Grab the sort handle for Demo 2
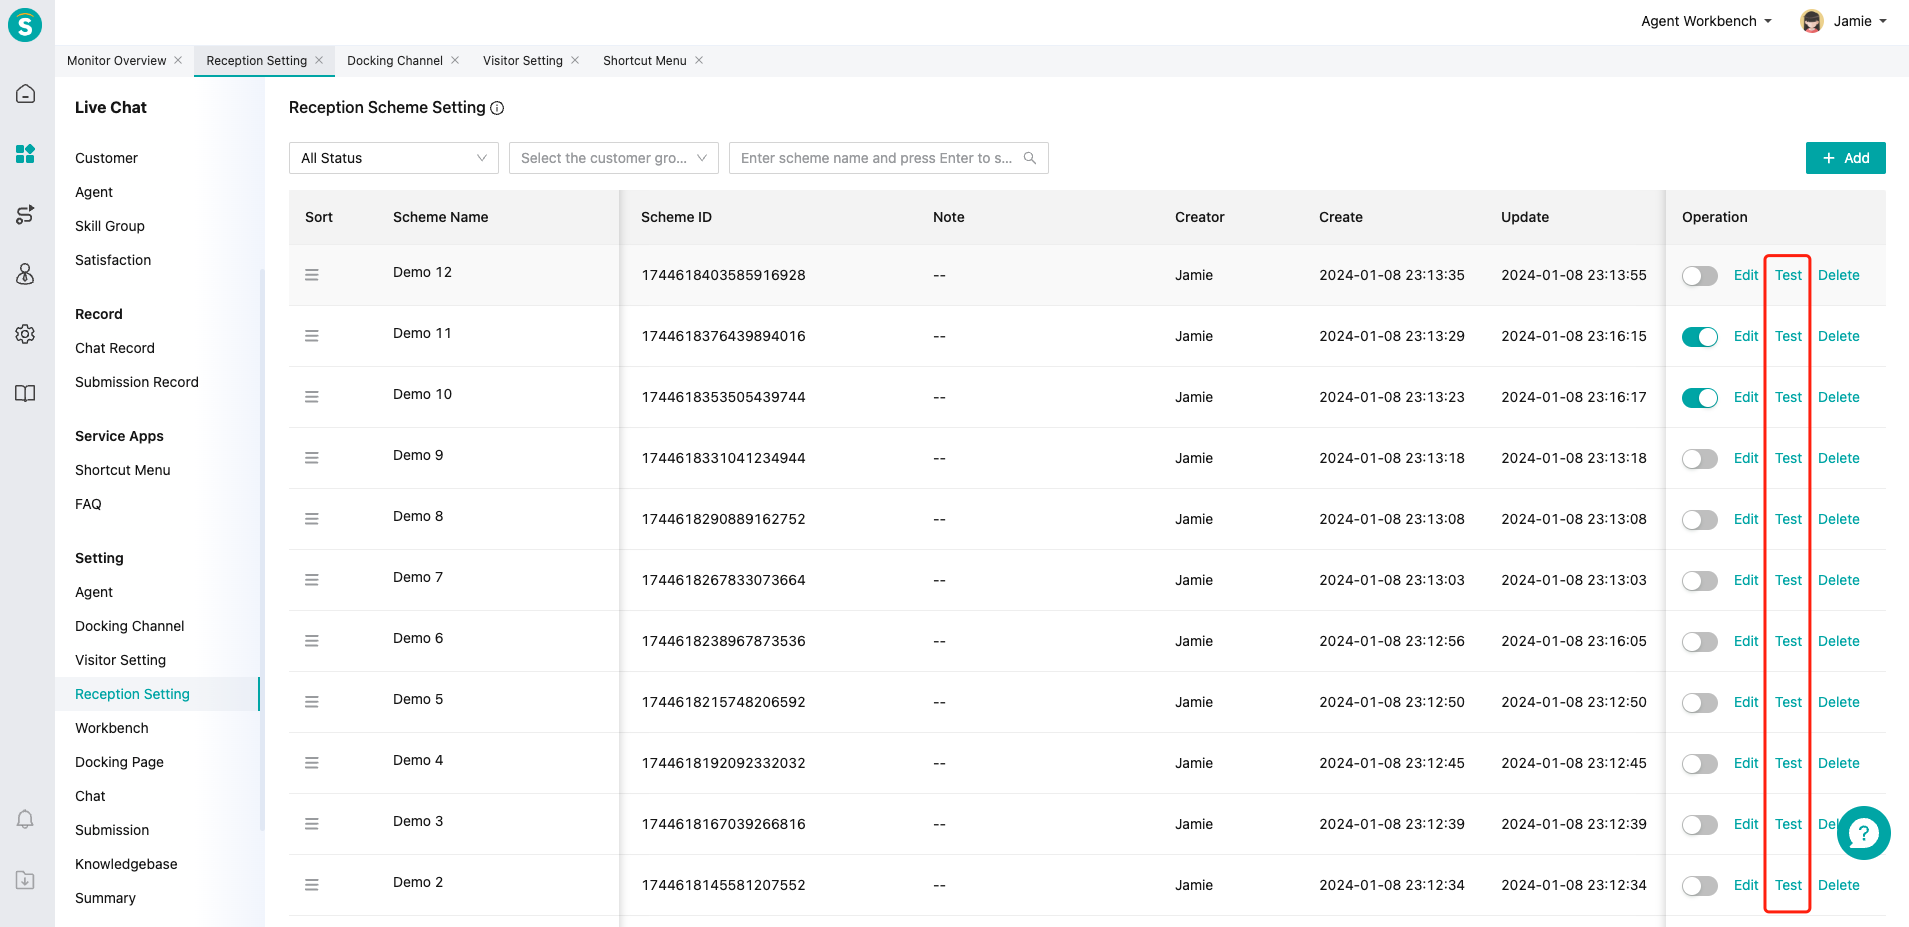Viewport: 1909px width, 927px height. [312, 885]
